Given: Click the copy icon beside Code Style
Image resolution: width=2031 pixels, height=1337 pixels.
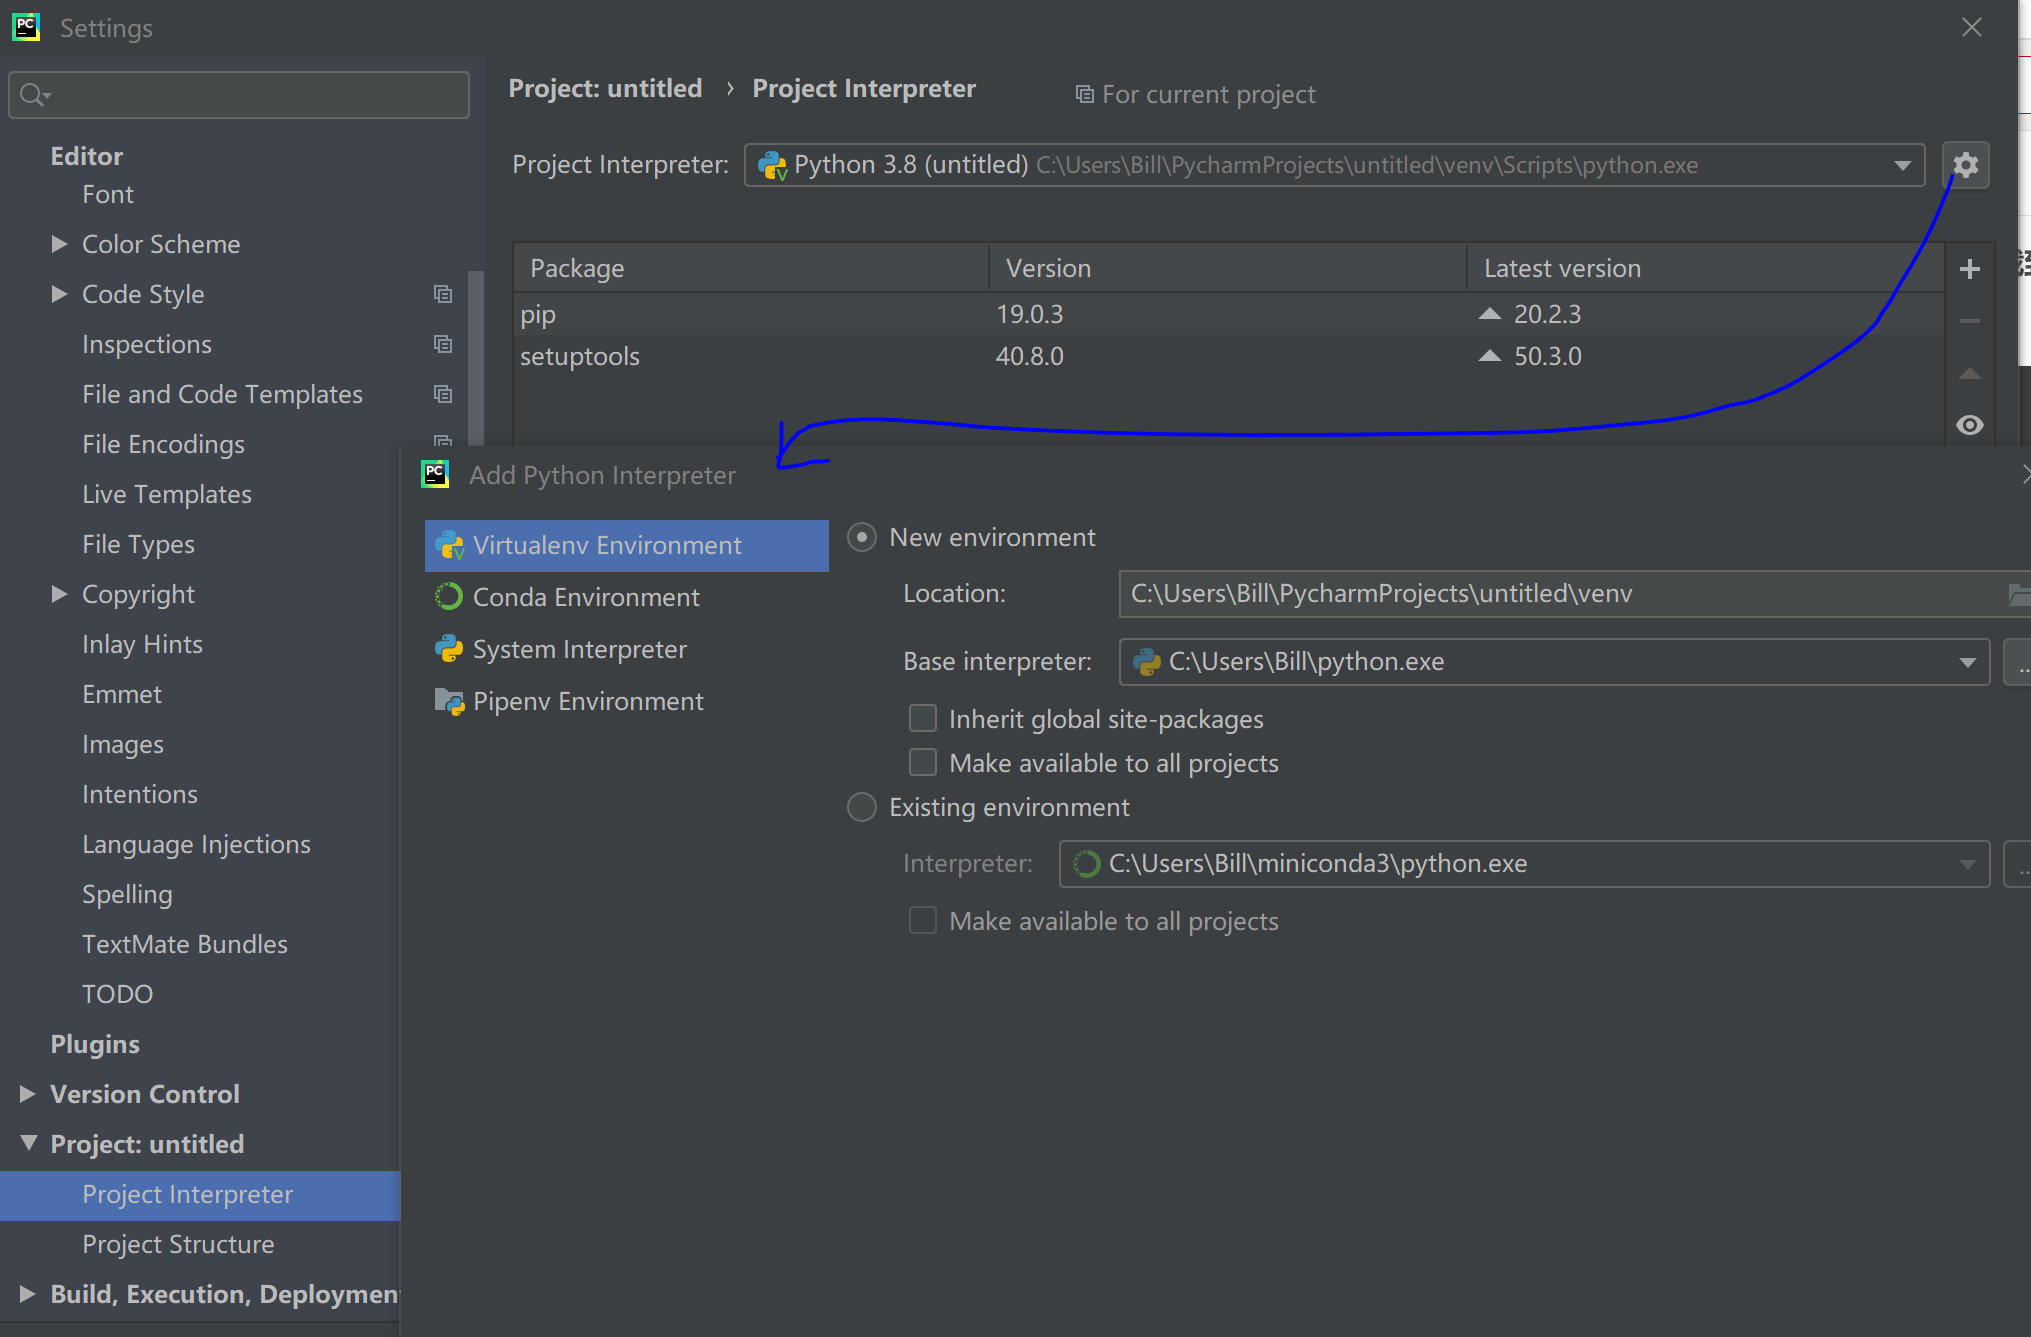Looking at the screenshot, I should click(443, 294).
